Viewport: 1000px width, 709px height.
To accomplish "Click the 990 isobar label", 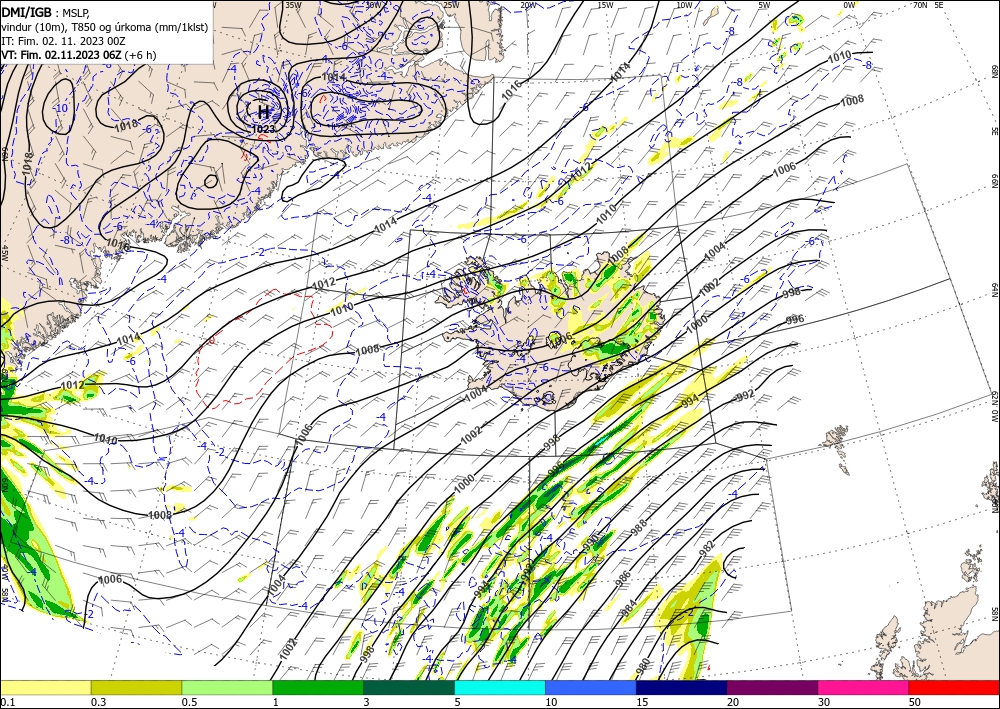I will click(591, 541).
